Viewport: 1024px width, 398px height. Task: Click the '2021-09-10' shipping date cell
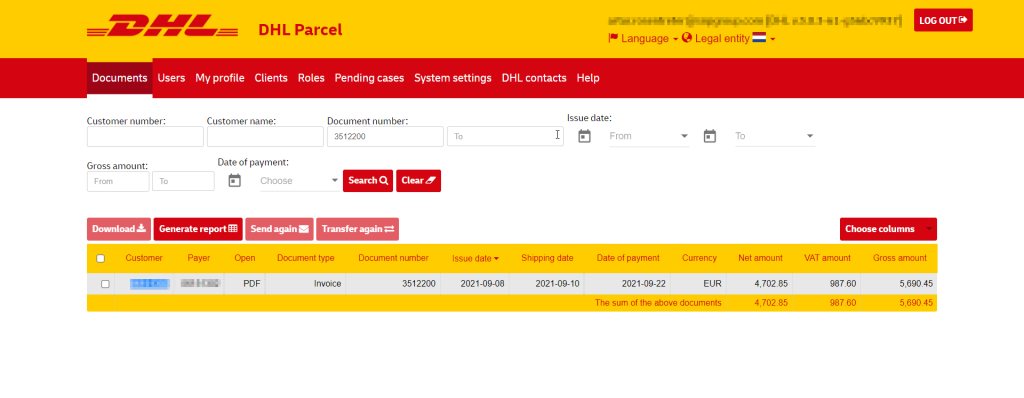click(x=557, y=284)
